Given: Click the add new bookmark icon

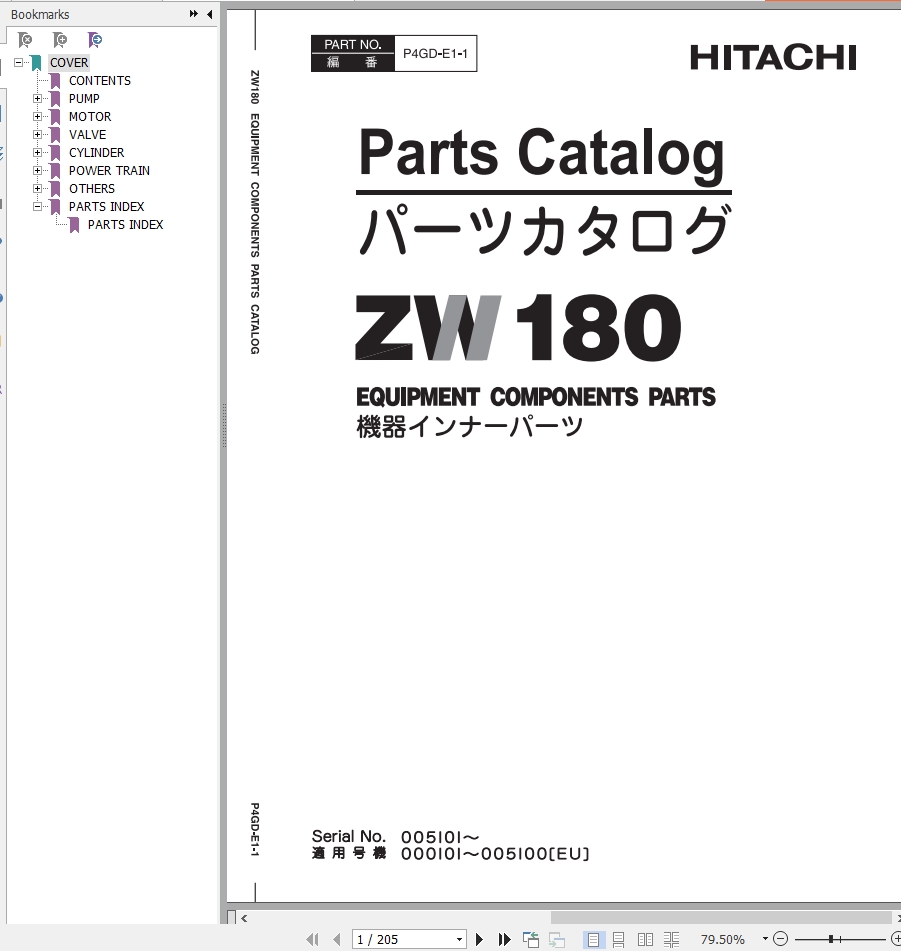Looking at the screenshot, I should 60,40.
